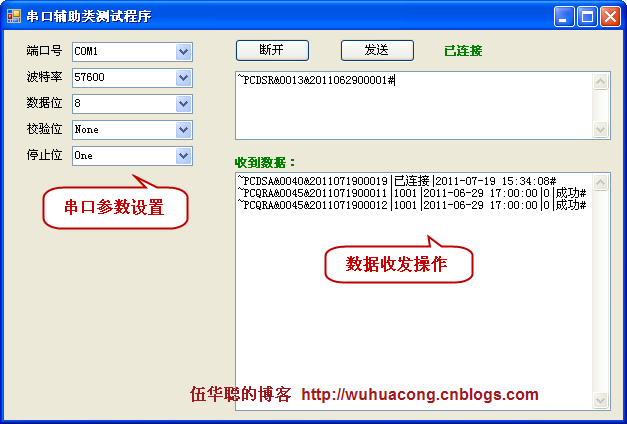Viewport: 627px width, 424px height.
Task: Click the received data text area
Action: tap(410, 300)
